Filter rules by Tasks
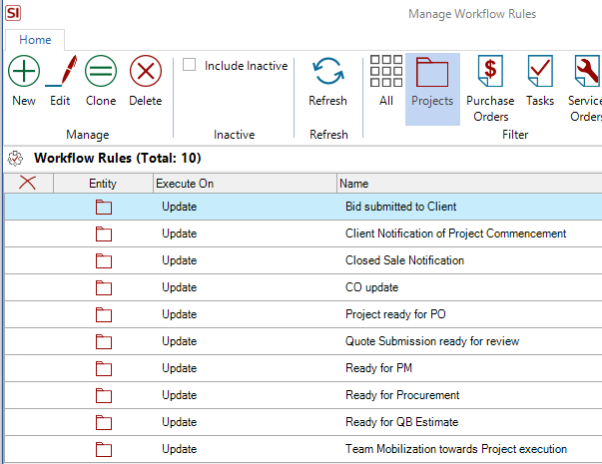The width and height of the screenshot is (602, 464). click(540, 74)
